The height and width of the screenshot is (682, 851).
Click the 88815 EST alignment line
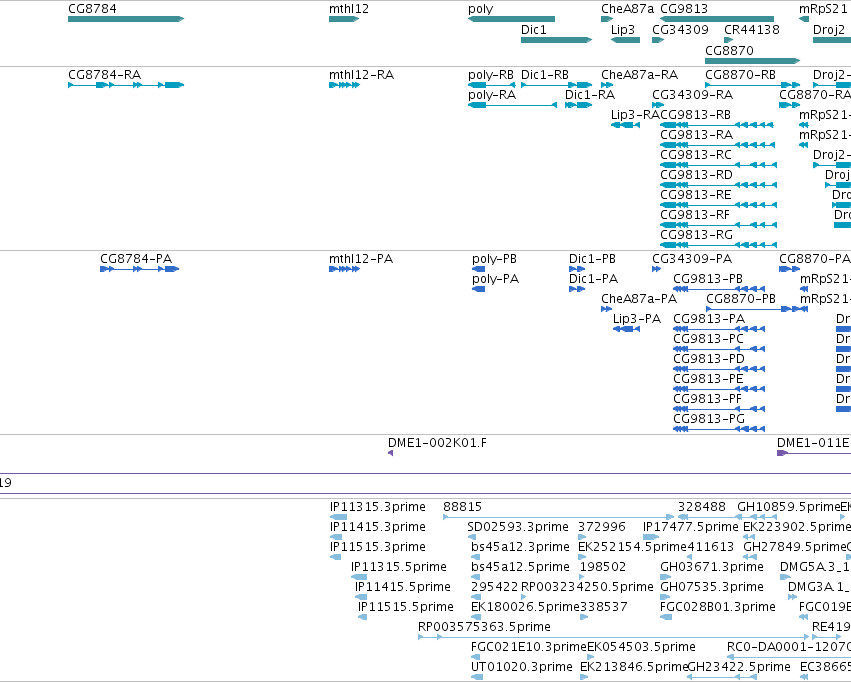tap(558, 517)
